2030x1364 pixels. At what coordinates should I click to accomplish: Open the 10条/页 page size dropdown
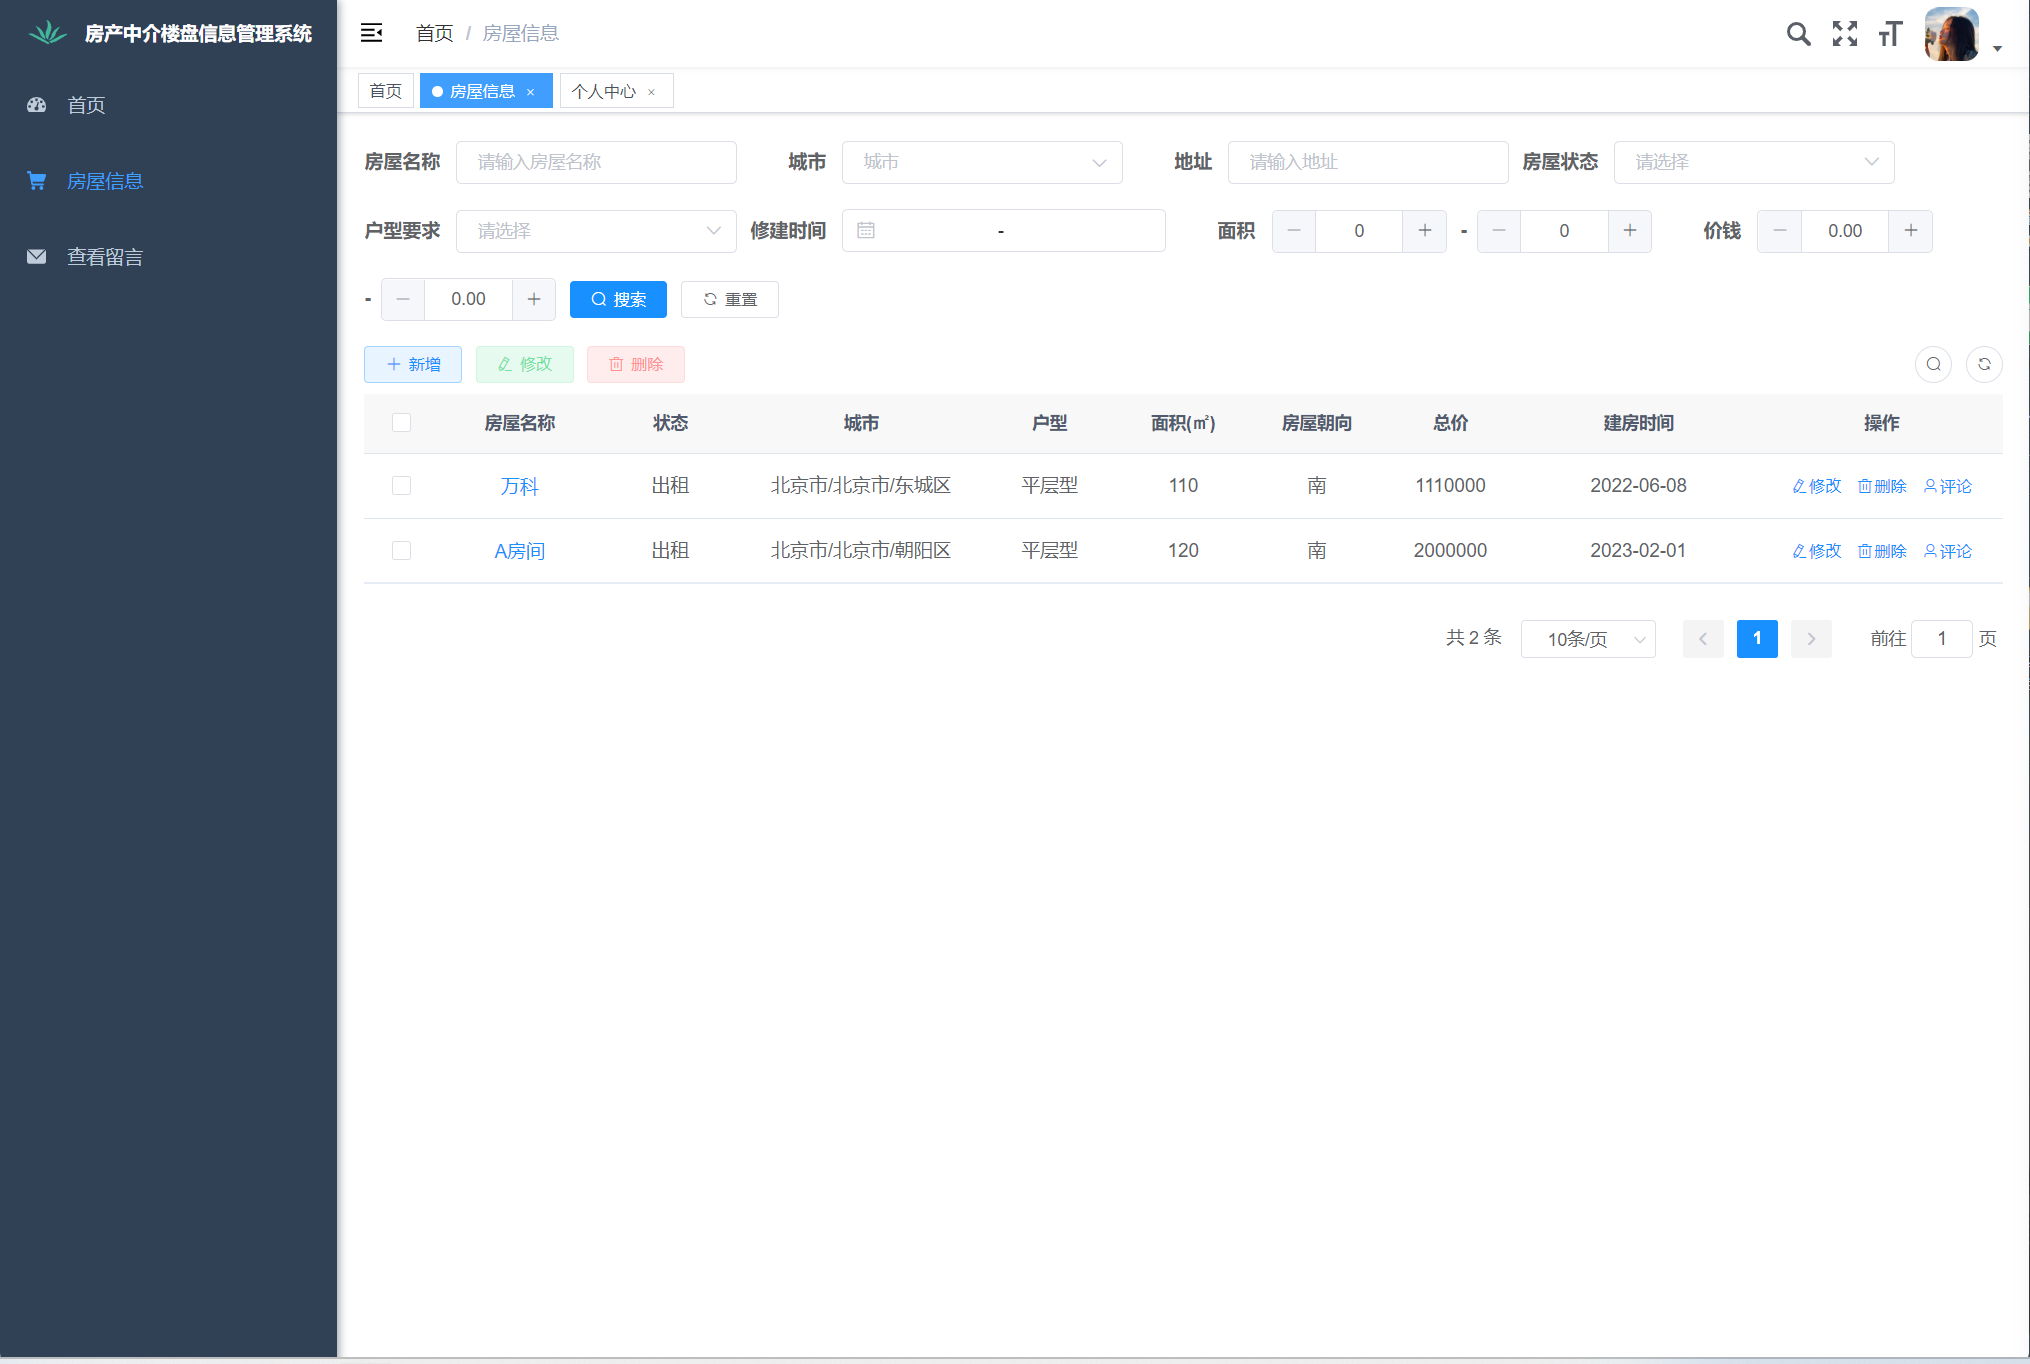click(1587, 639)
